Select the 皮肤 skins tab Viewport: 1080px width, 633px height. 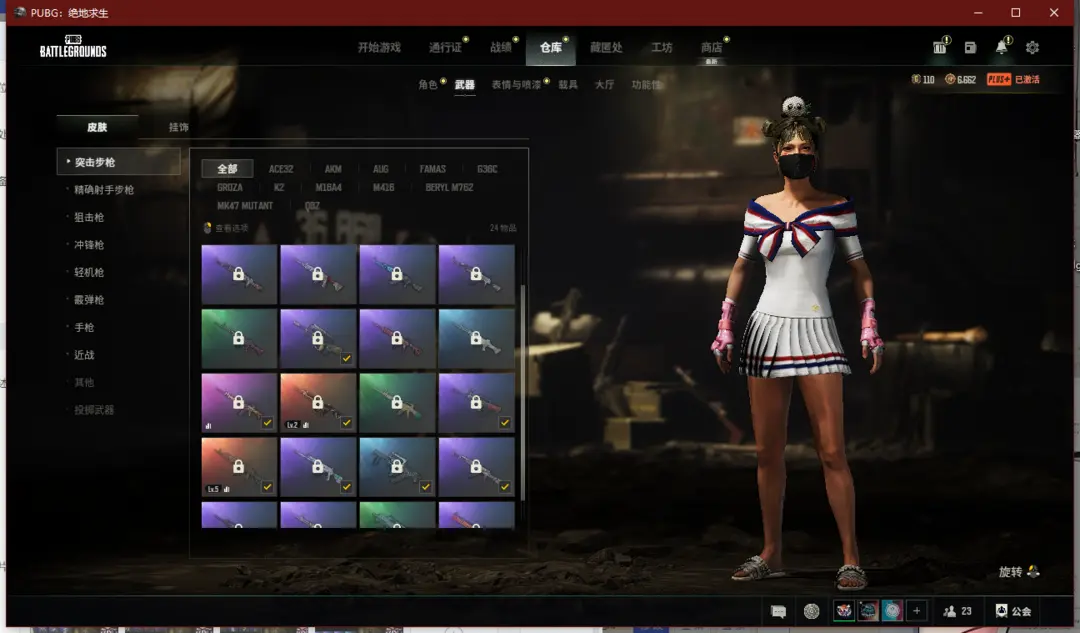pyautogui.click(x=97, y=127)
